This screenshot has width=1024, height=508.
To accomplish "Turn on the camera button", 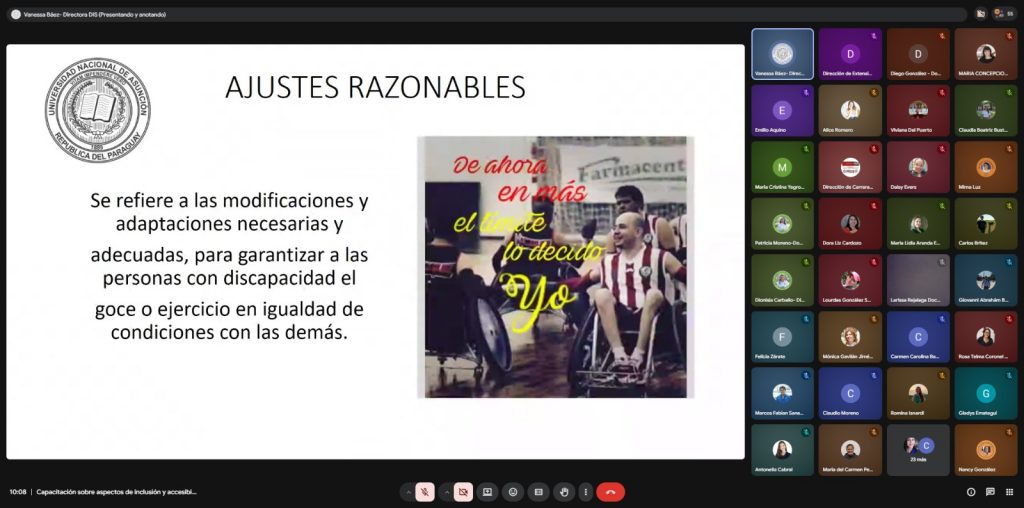I will [x=463, y=492].
